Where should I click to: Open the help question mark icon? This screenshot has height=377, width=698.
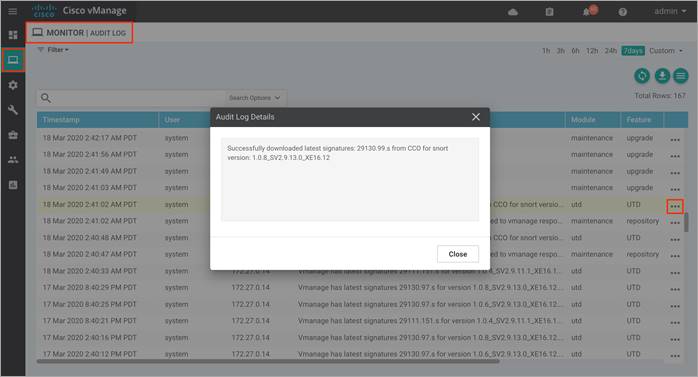[622, 12]
